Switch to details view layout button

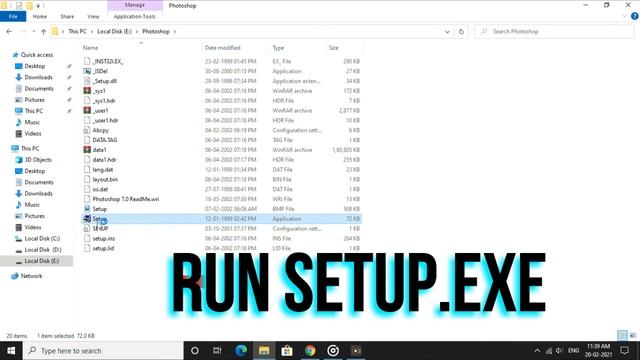pyautogui.click(x=622, y=336)
